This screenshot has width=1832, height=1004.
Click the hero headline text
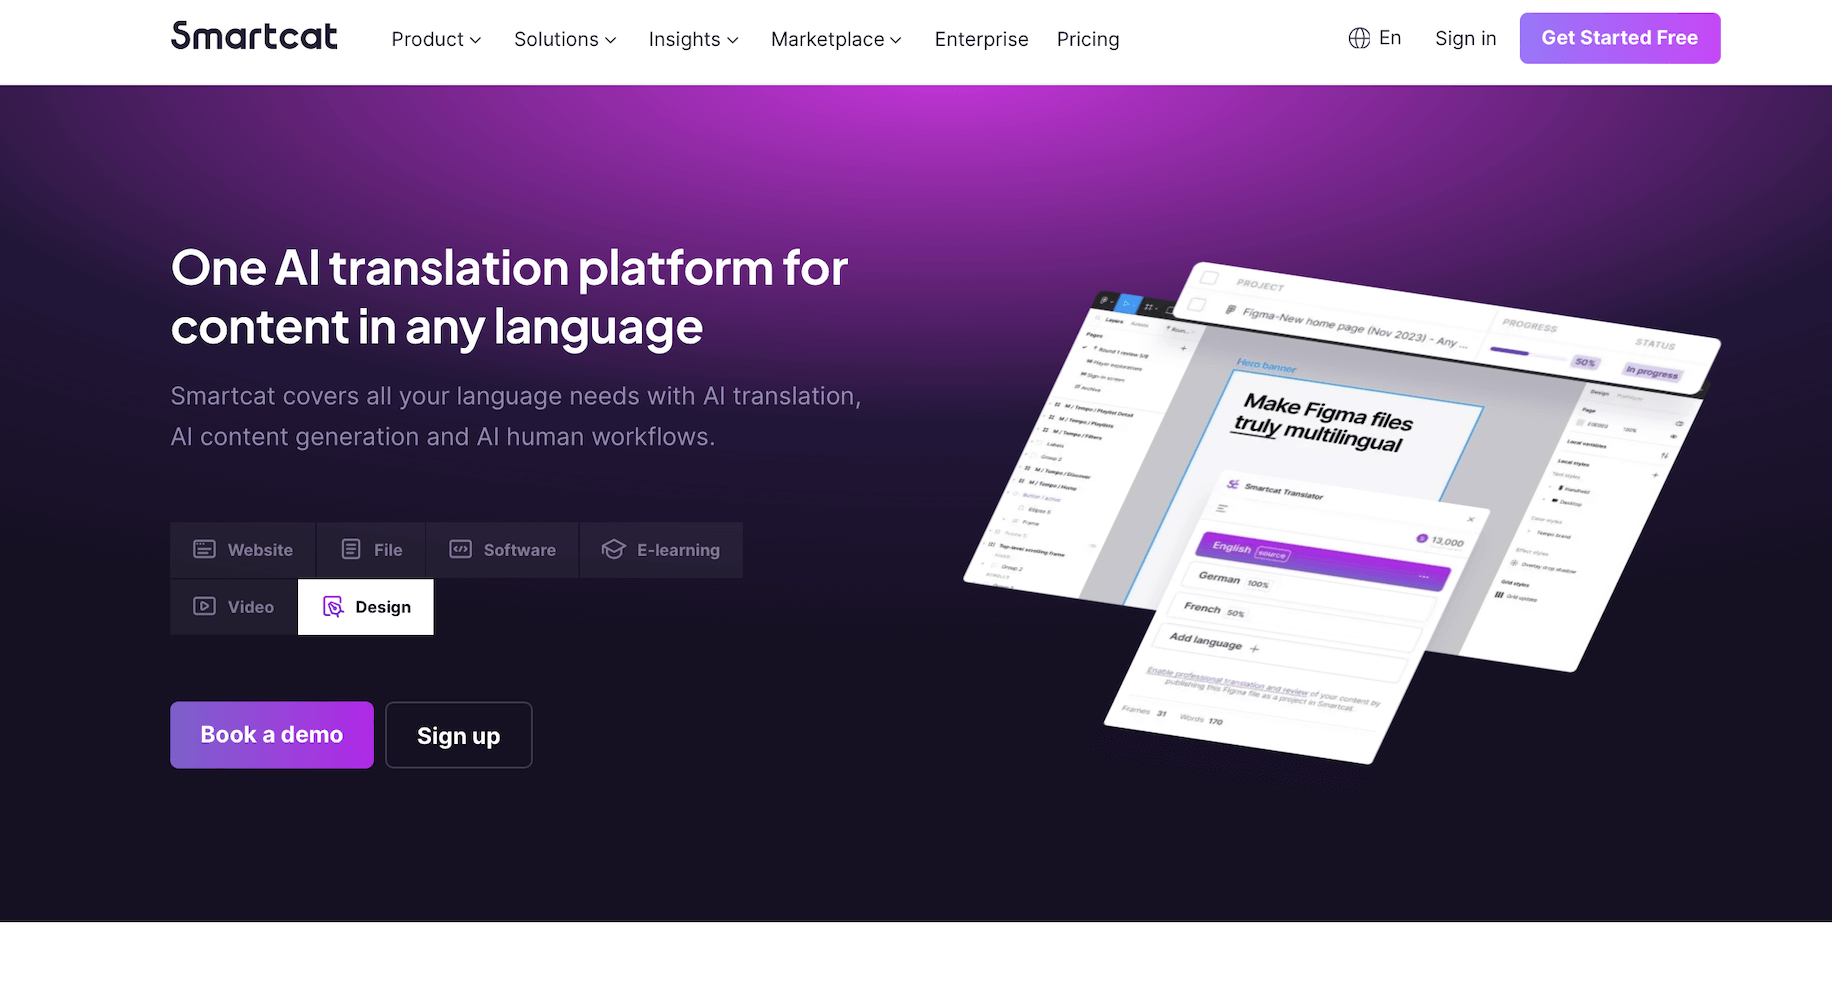pyautogui.click(x=509, y=297)
